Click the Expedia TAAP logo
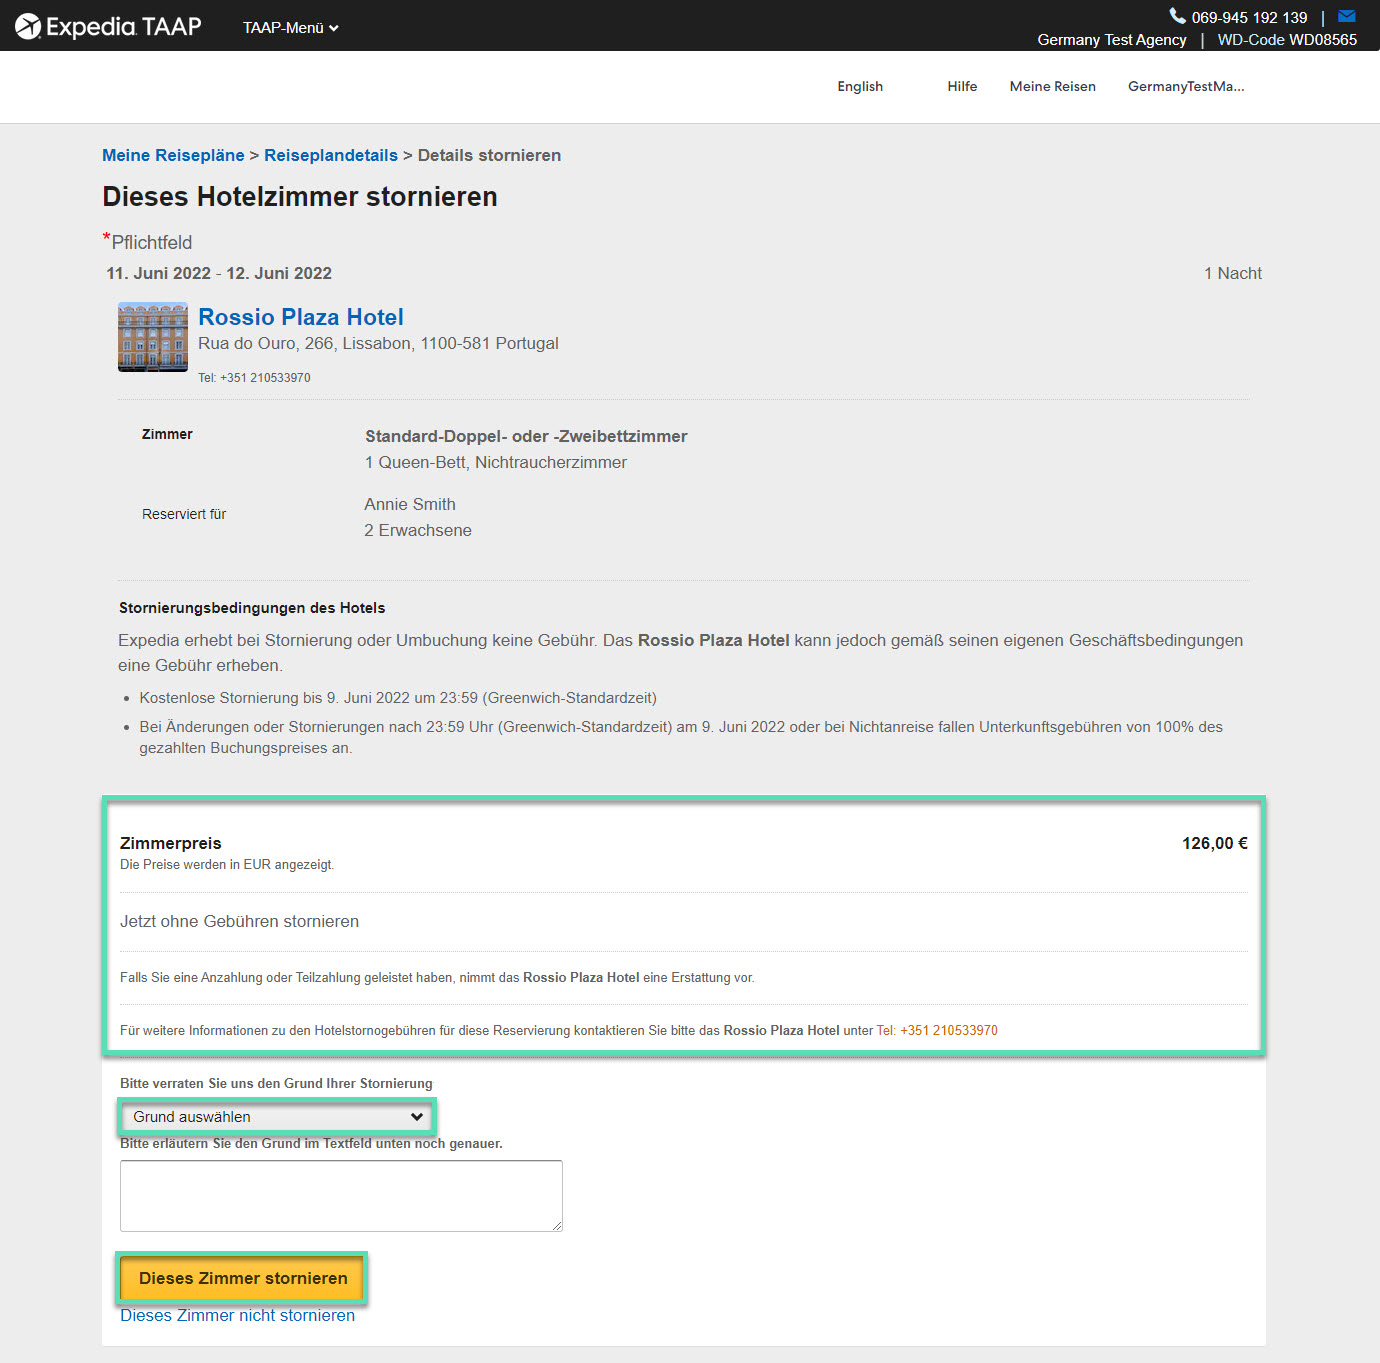 [x=108, y=26]
